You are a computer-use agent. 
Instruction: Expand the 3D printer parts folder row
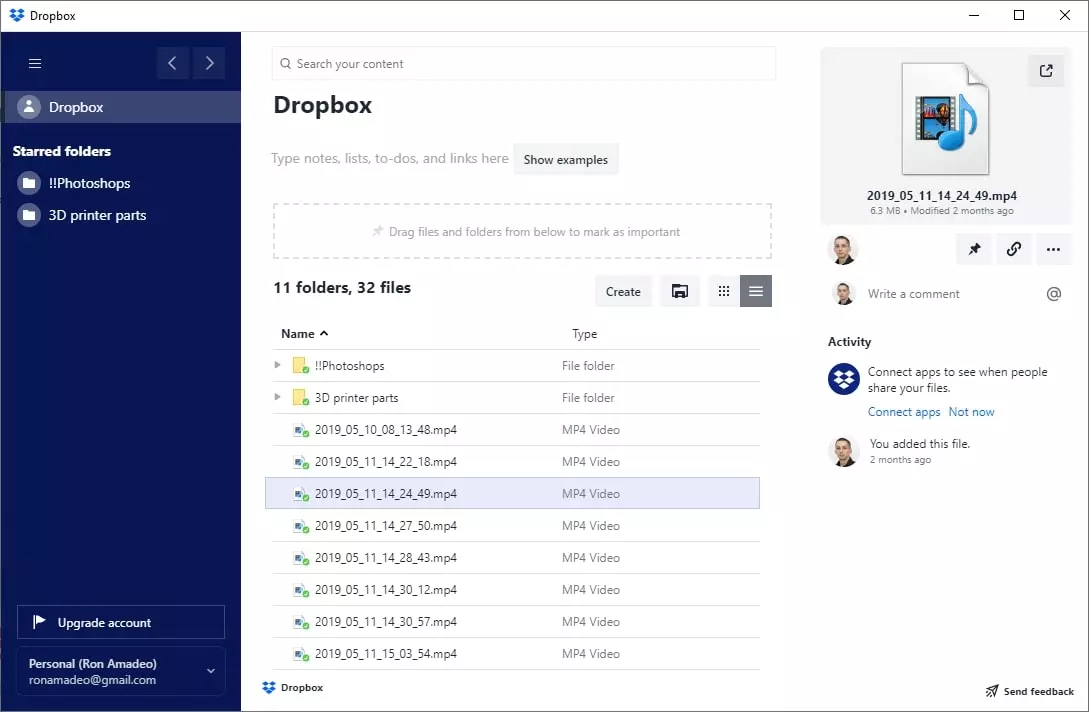278,397
